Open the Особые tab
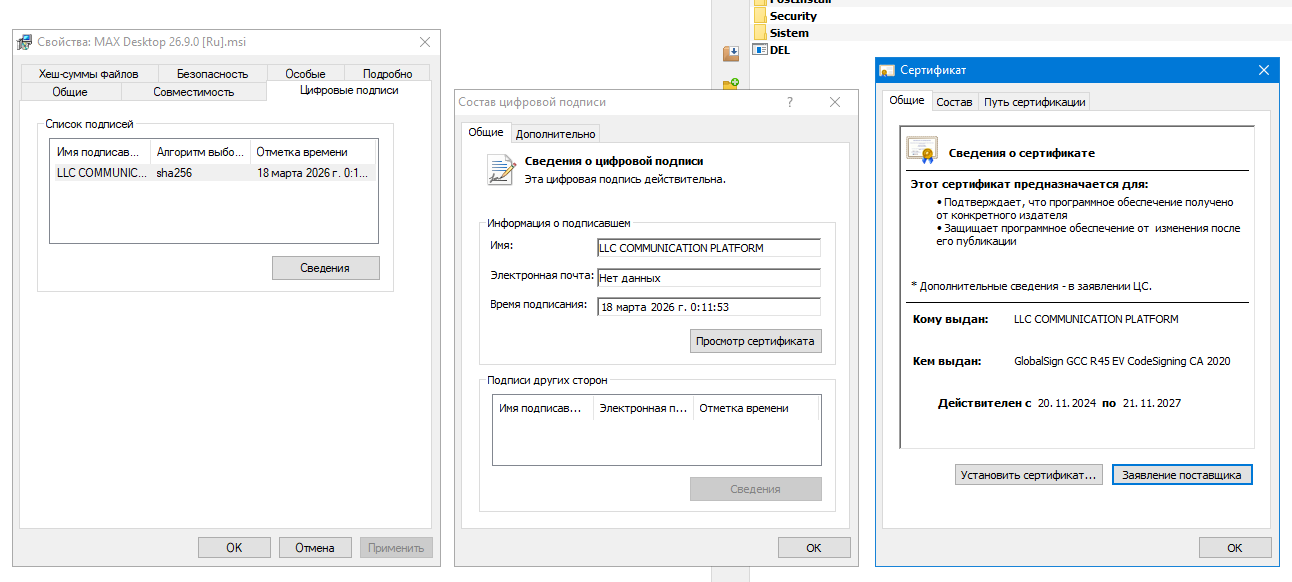Viewport: 1292px width, 582px height. [x=305, y=73]
